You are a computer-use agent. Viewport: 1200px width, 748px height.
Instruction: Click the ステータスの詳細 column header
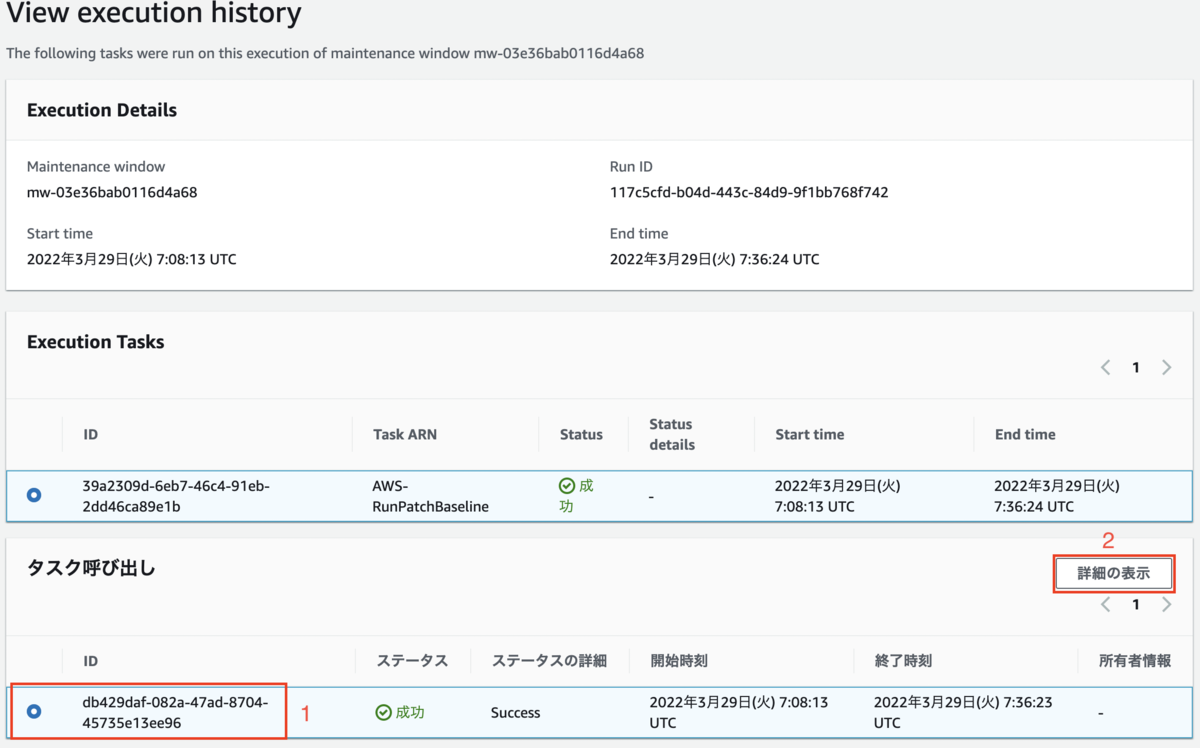(548, 661)
